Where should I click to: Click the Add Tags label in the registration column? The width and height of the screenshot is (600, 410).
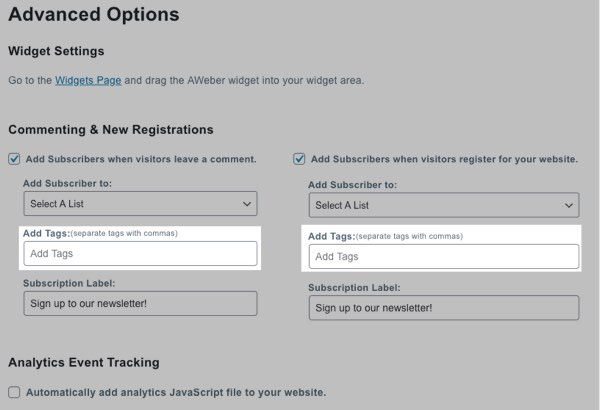click(x=330, y=236)
